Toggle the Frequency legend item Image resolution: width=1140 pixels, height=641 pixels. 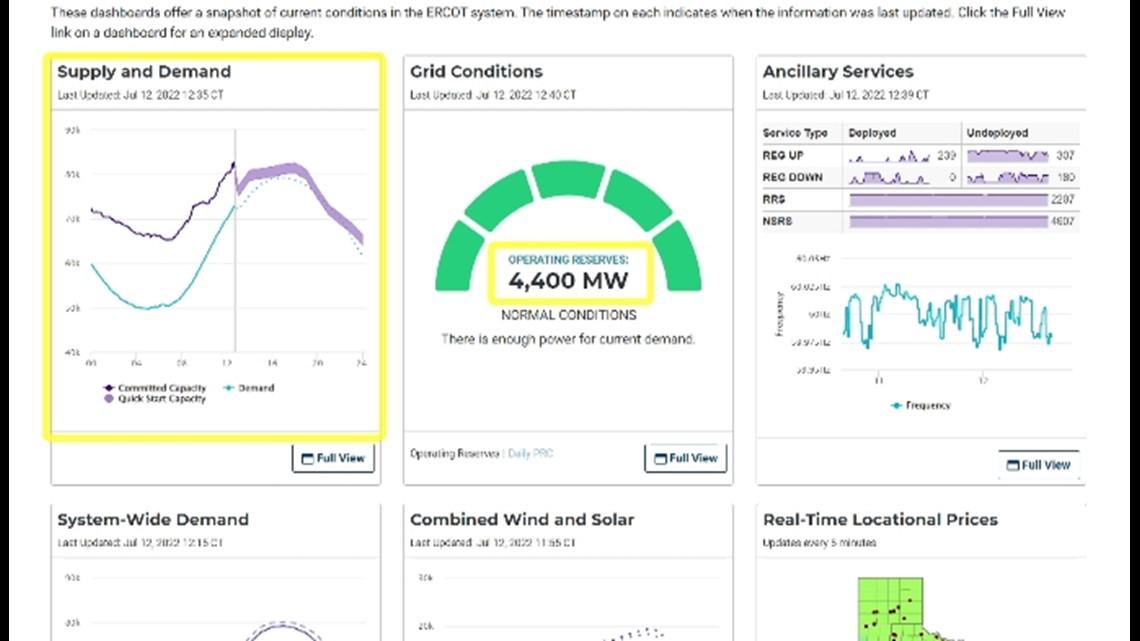click(920, 405)
